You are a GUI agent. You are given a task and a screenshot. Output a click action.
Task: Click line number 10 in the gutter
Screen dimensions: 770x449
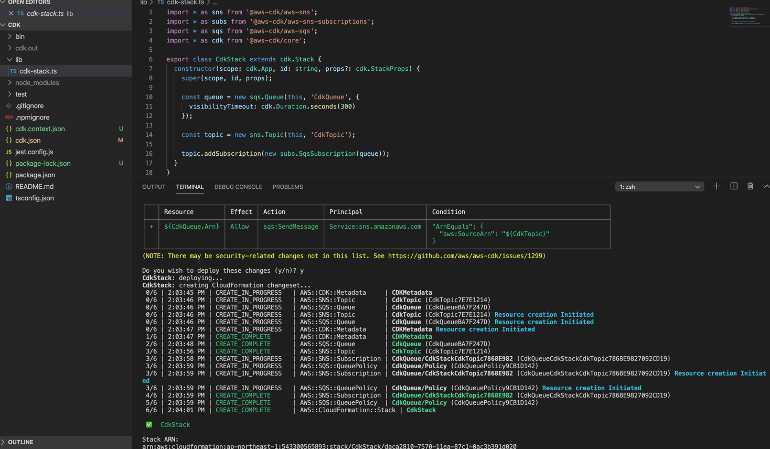point(149,97)
